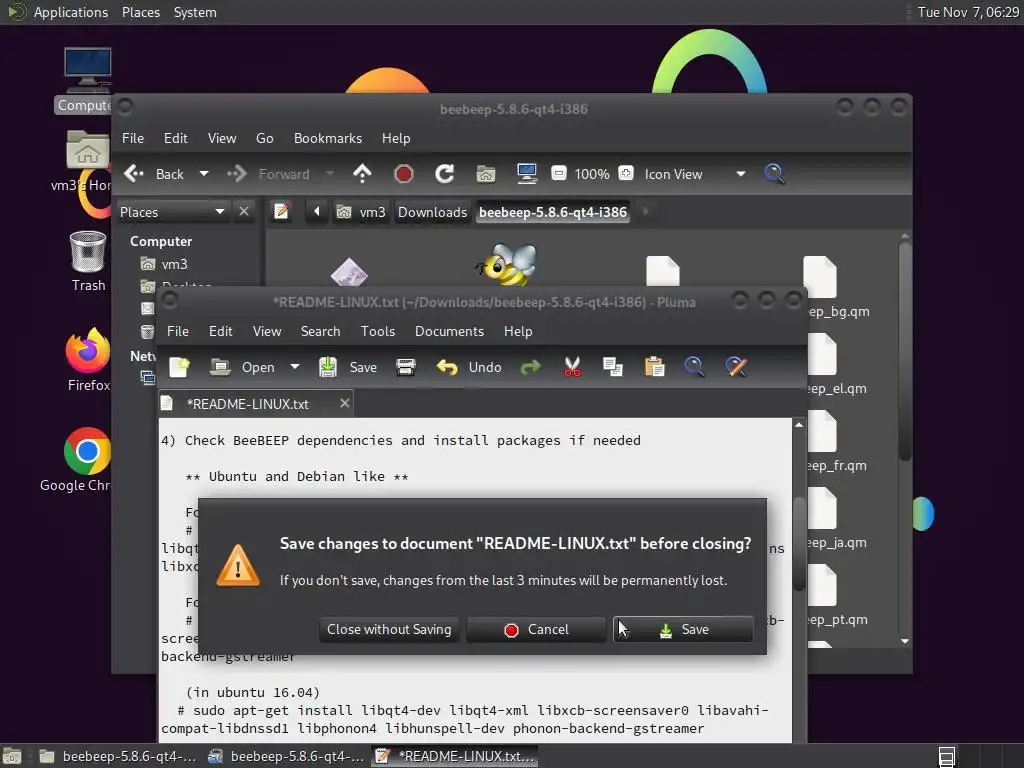Screen dimensions: 1024x768
Task: Click the clock showing Tue Nov 7
Action: point(968,12)
